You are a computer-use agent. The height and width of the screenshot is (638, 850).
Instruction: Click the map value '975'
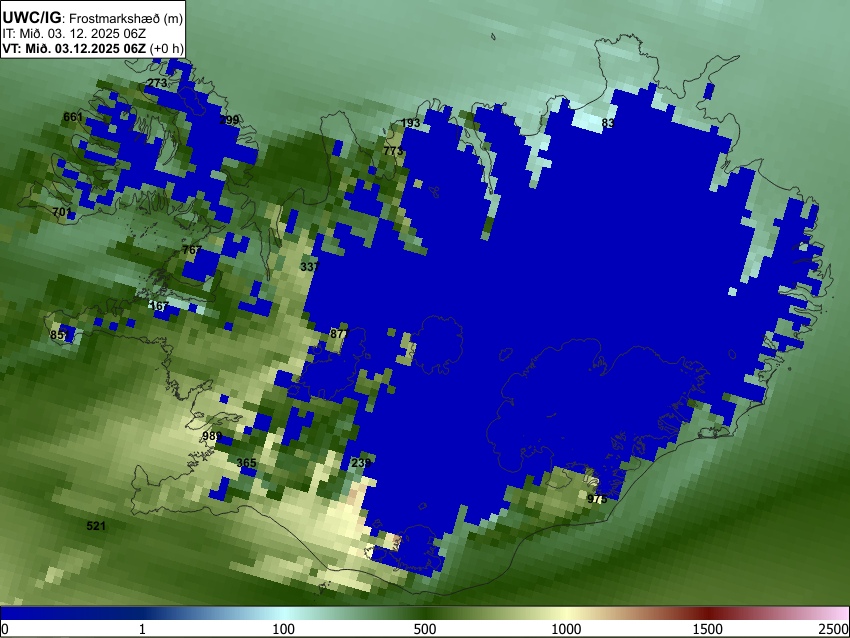click(597, 499)
